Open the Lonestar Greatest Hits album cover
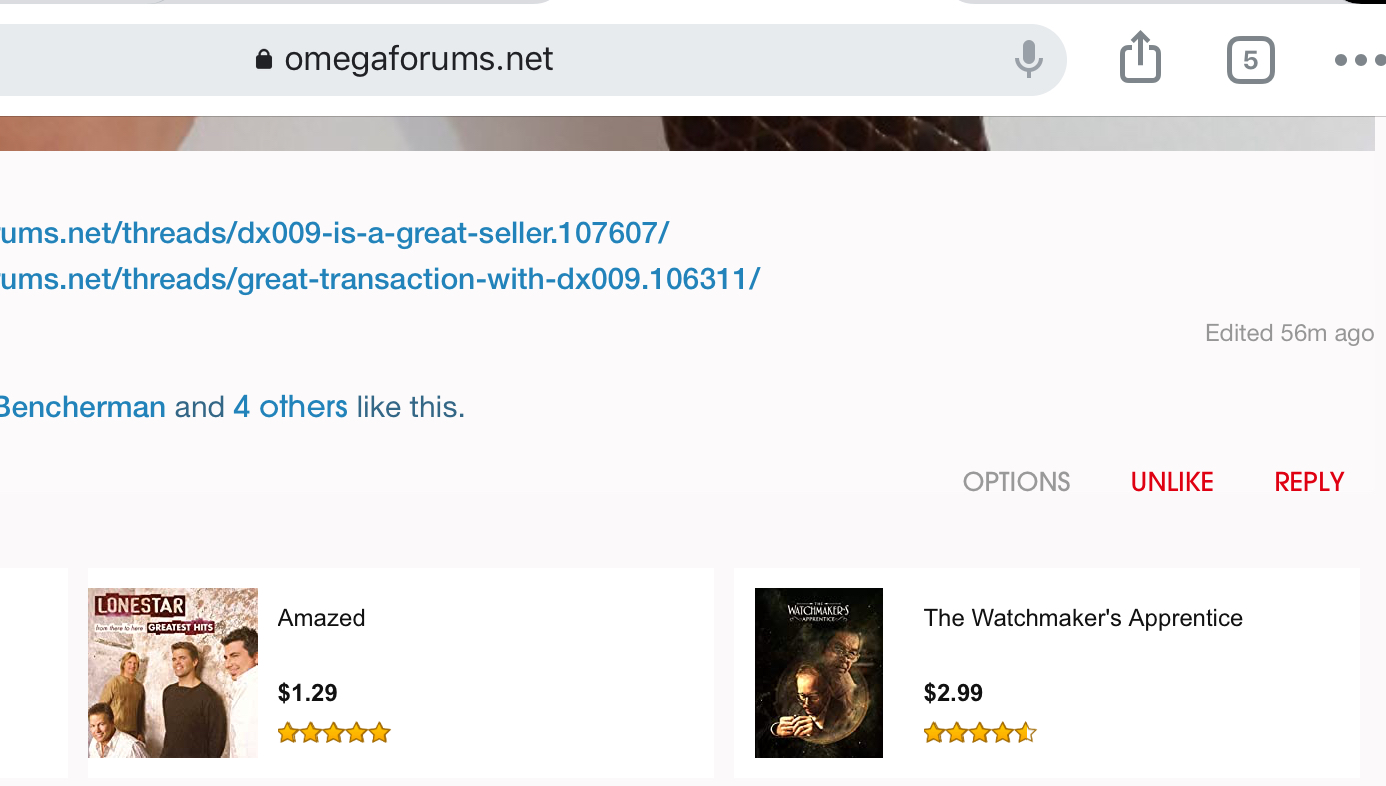Image resolution: width=1386 pixels, height=786 pixels. (173, 672)
